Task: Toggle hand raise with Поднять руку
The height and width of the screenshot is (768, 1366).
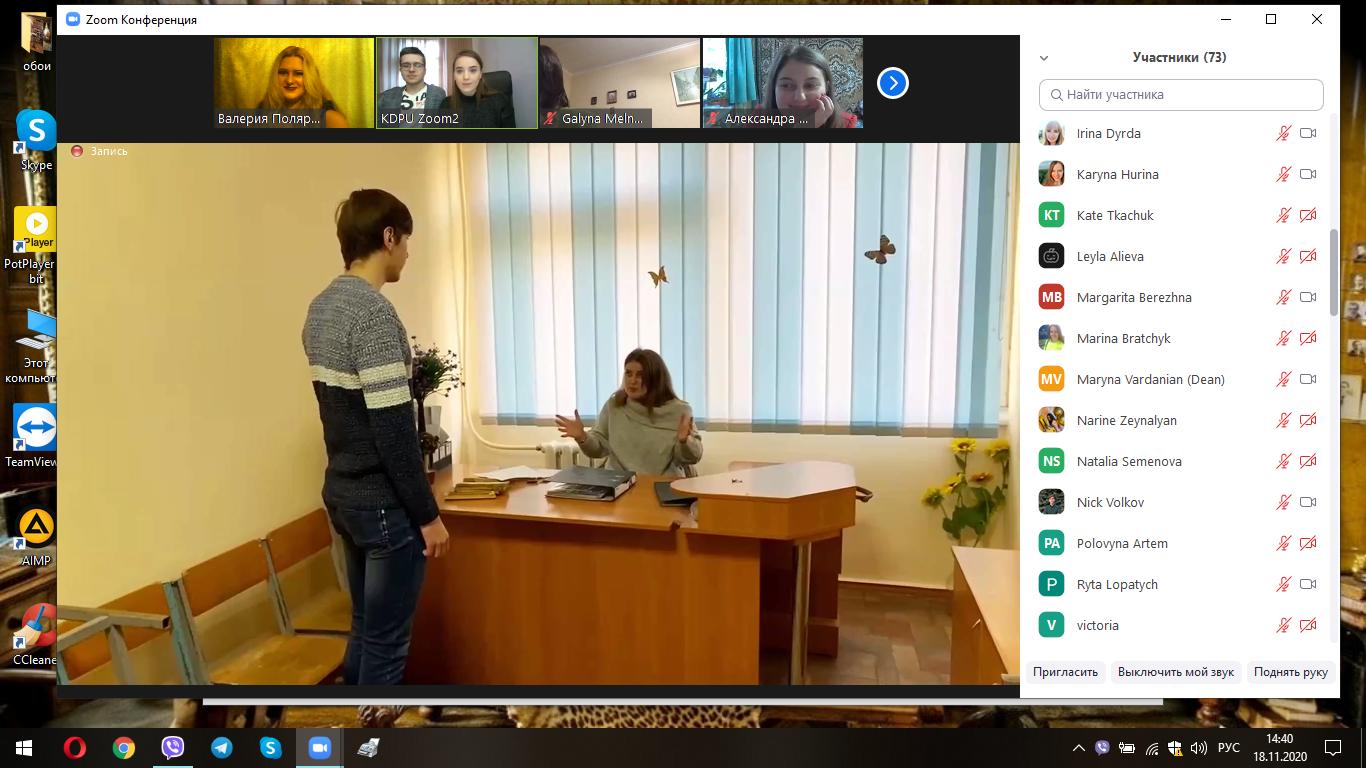Action: [x=1290, y=672]
